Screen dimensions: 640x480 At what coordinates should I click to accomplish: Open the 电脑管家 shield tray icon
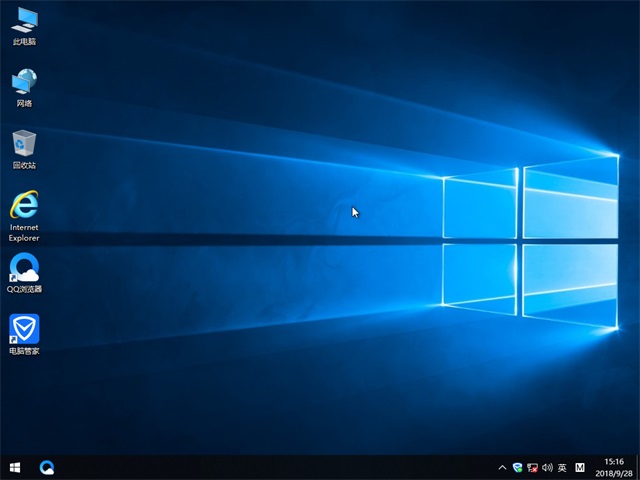517,467
